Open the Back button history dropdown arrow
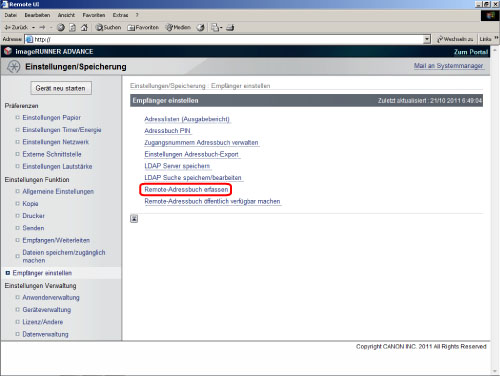Image resolution: width=500 pixels, height=376 pixels. 34,28
